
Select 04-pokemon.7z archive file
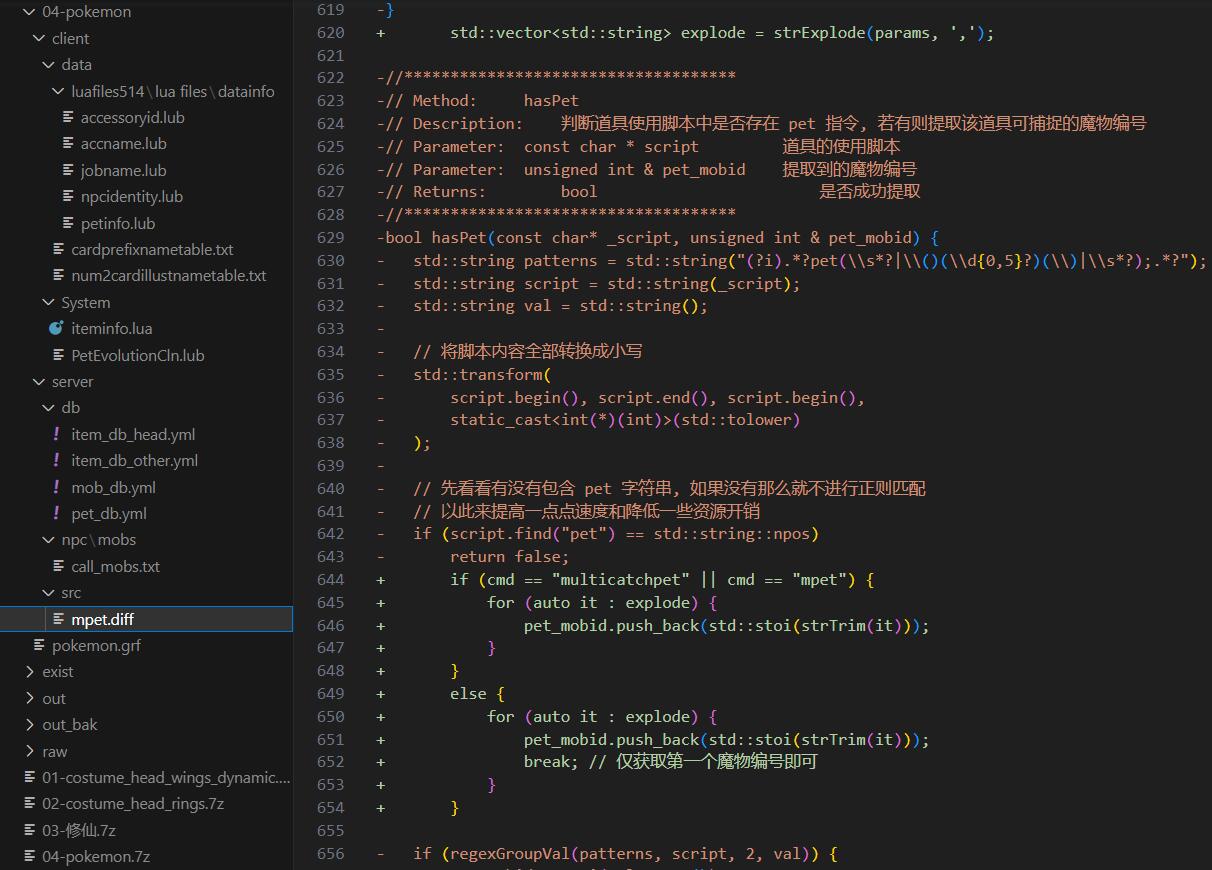click(x=95, y=857)
